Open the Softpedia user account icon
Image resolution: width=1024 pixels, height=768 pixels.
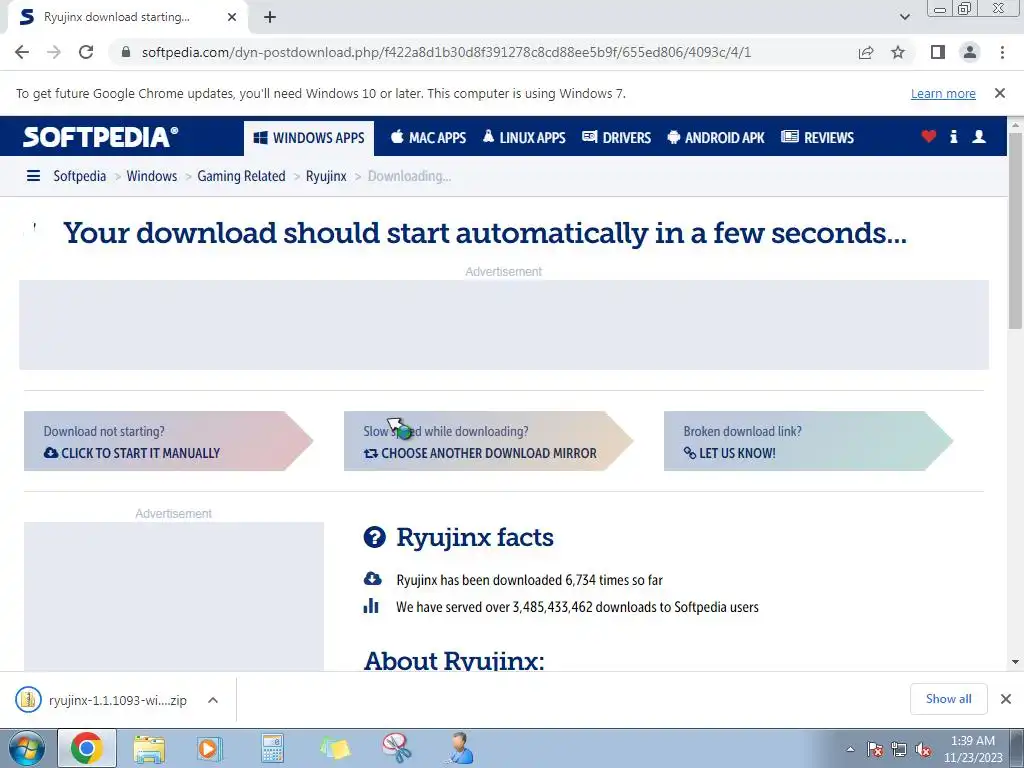(x=979, y=136)
